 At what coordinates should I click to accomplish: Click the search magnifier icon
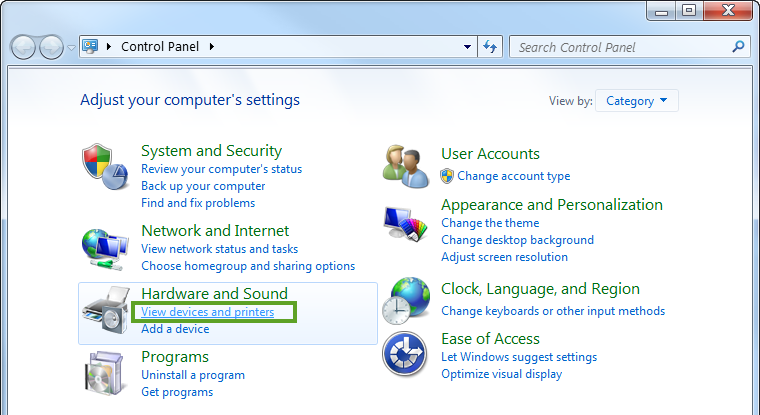738,47
